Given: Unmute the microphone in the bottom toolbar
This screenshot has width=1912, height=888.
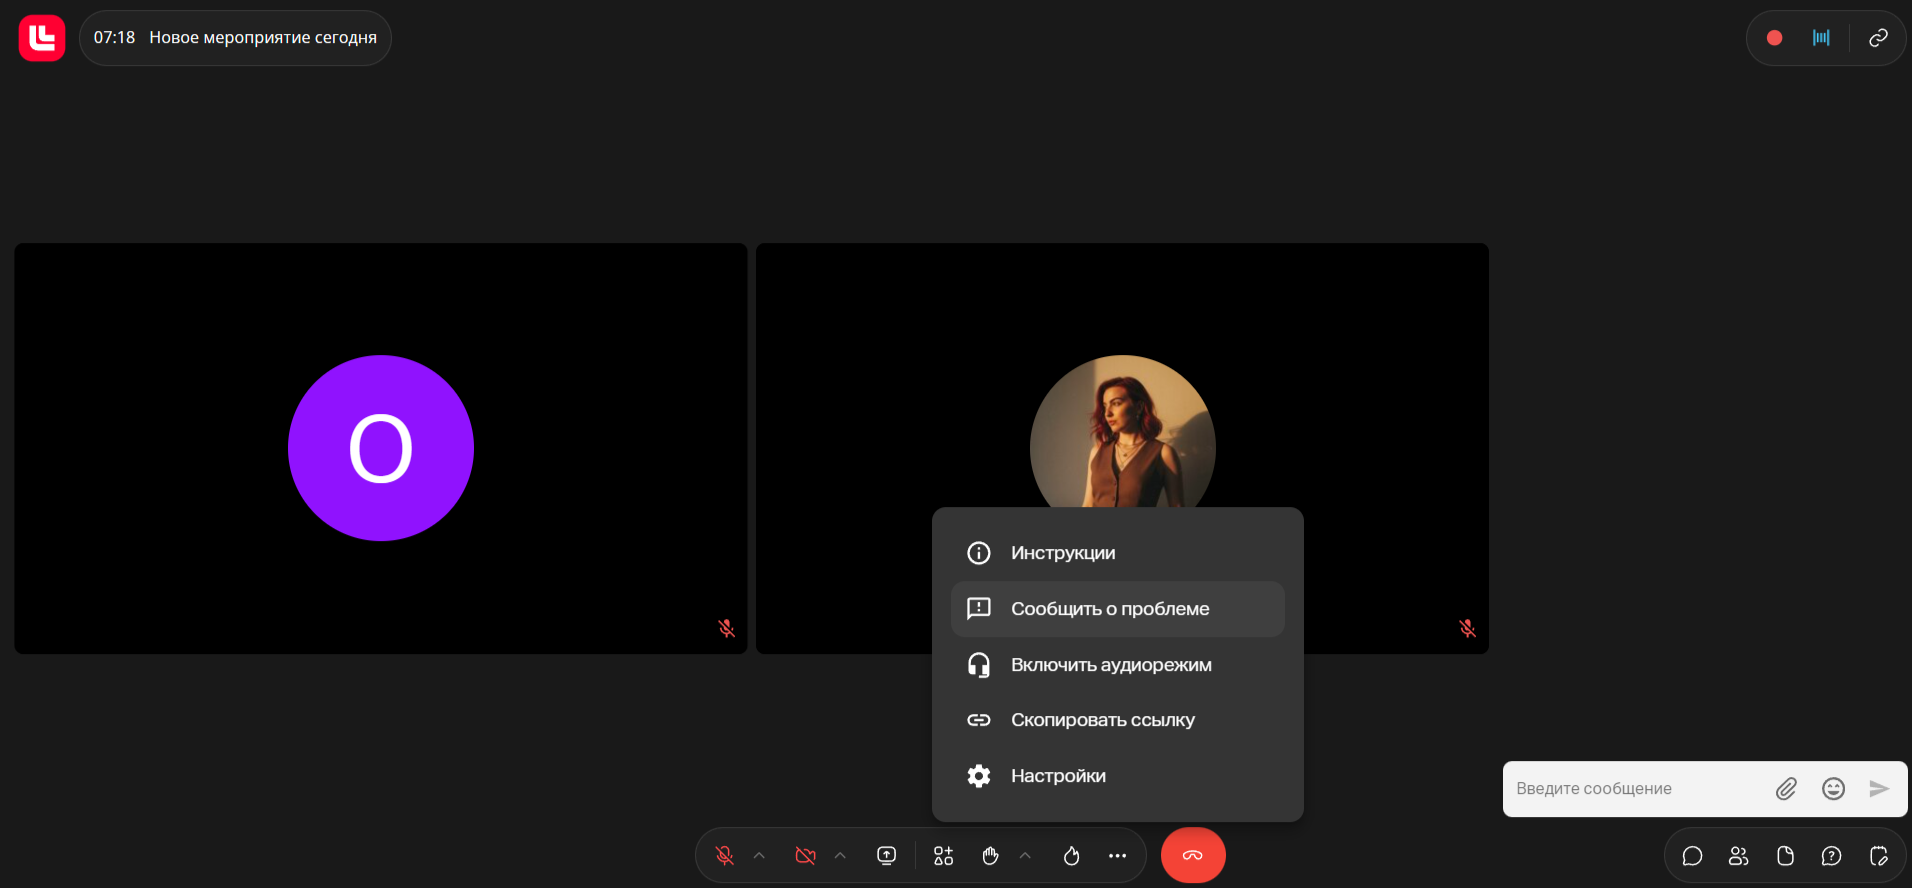Looking at the screenshot, I should [725, 856].
